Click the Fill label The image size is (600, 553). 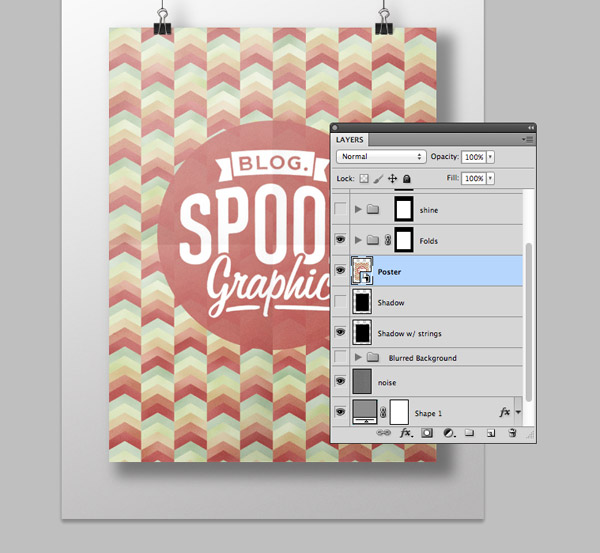pyautogui.click(x=453, y=178)
